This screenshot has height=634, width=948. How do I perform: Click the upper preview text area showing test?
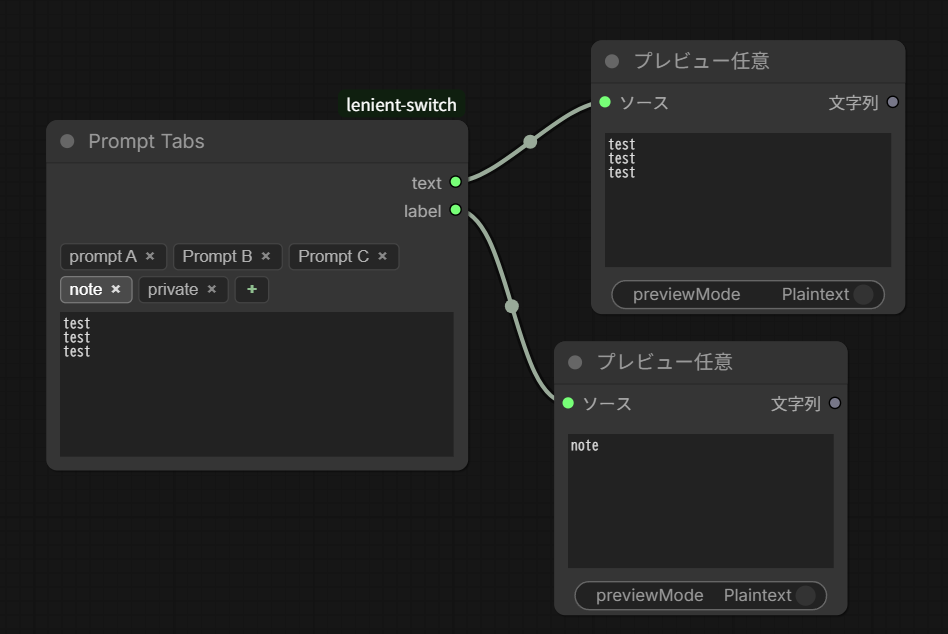pos(748,200)
